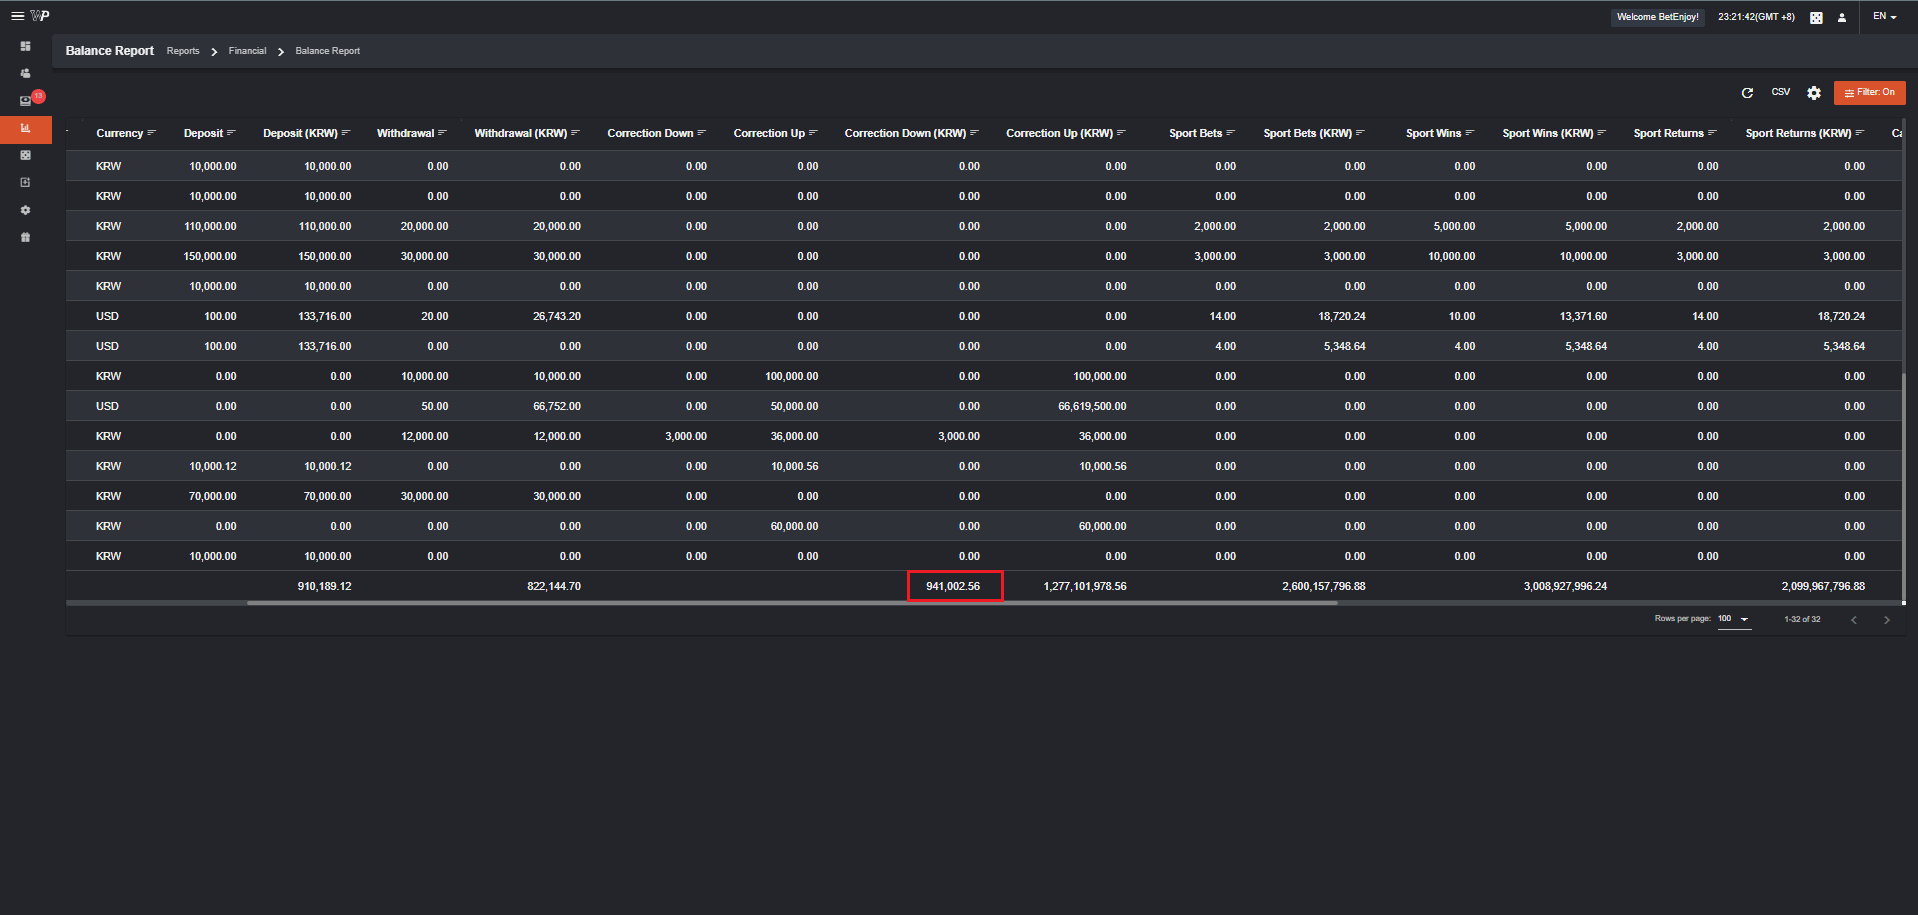Select the 2,600,157,796.88 Sport Bets total

1324,586
